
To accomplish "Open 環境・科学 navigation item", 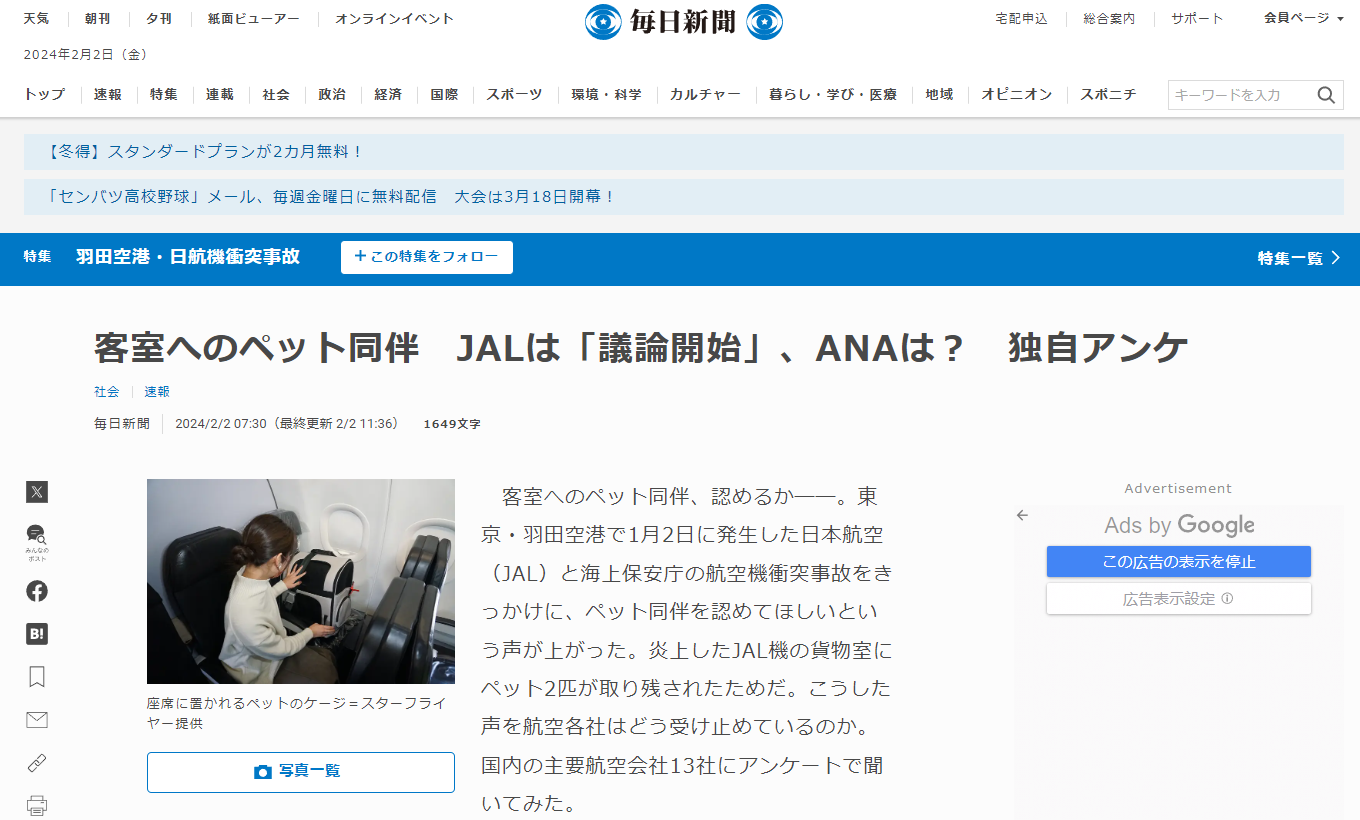I will (606, 94).
